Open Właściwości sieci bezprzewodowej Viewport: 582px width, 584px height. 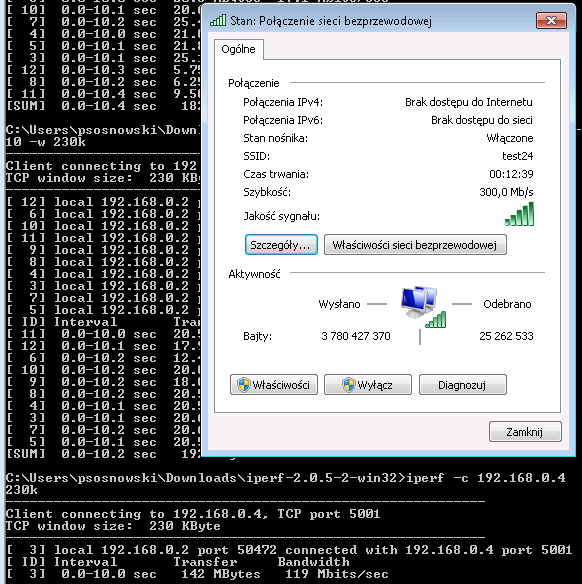click(415, 245)
